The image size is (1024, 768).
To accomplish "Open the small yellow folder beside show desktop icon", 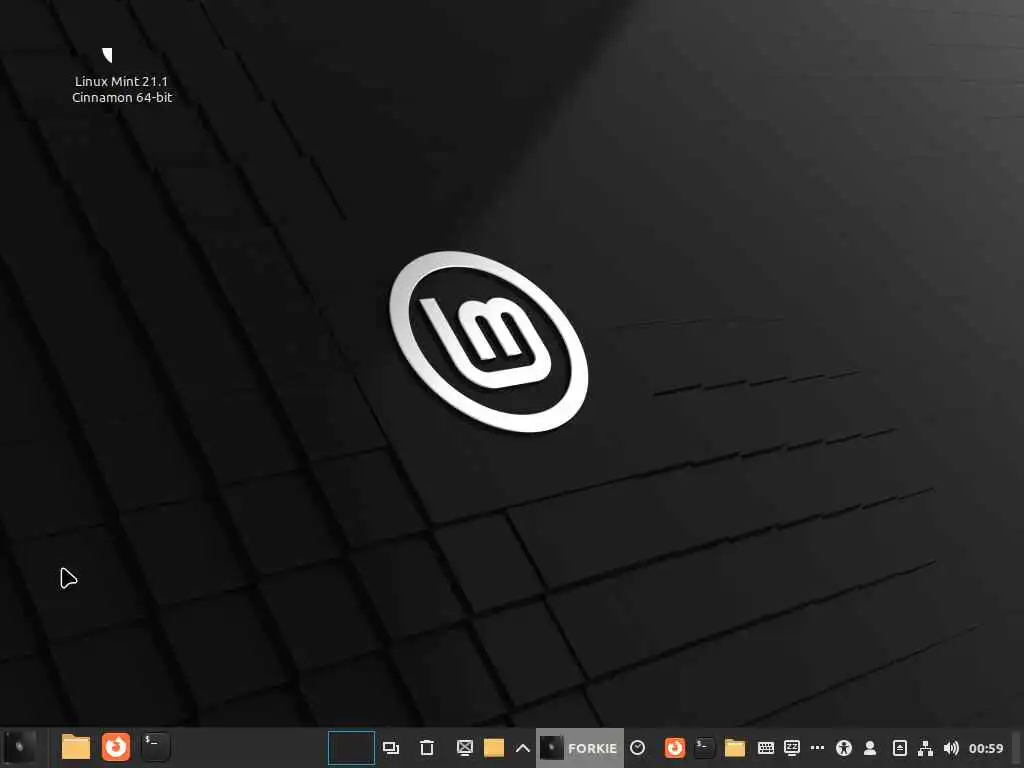I will coord(494,748).
